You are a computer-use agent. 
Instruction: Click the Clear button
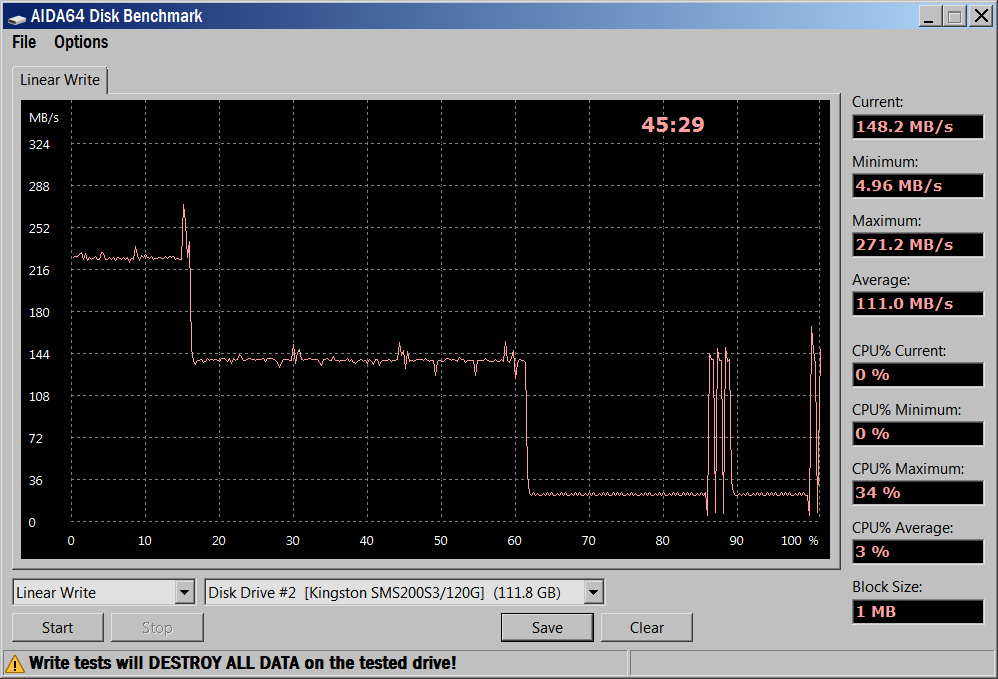coord(647,628)
